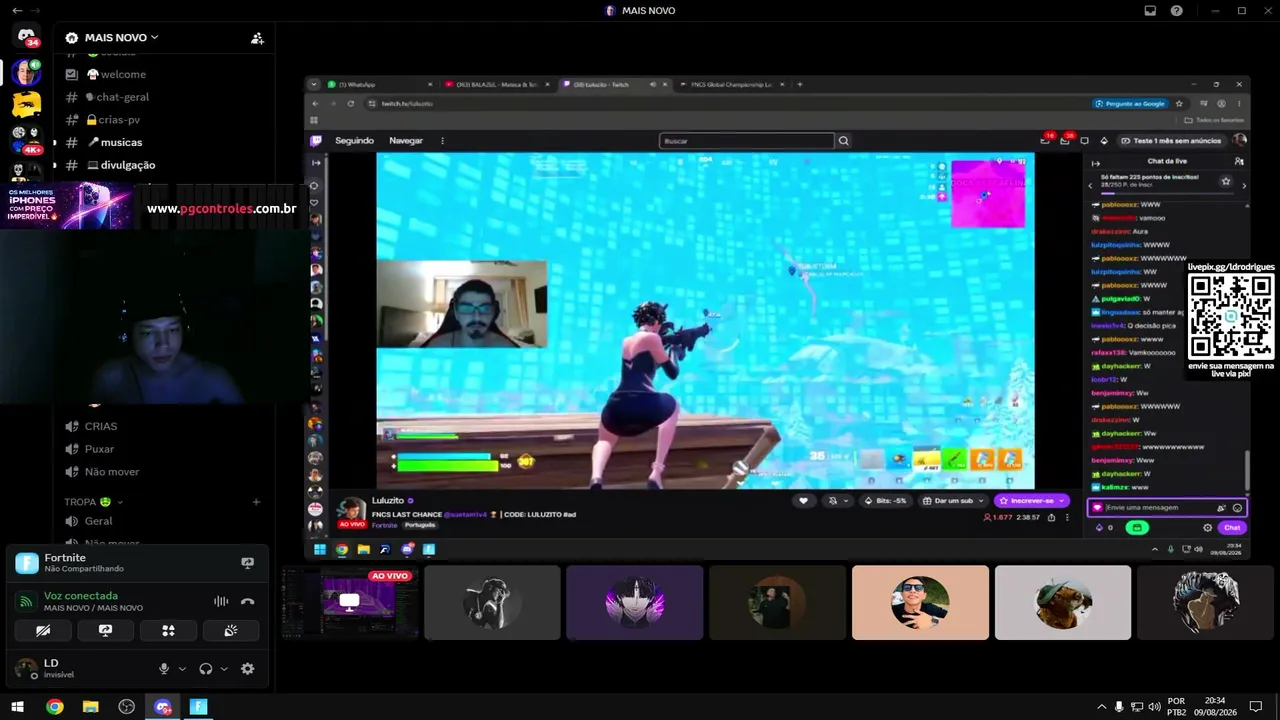Screen dimensions: 1280x720
Task: Open the soundboard panel
Action: (230, 631)
